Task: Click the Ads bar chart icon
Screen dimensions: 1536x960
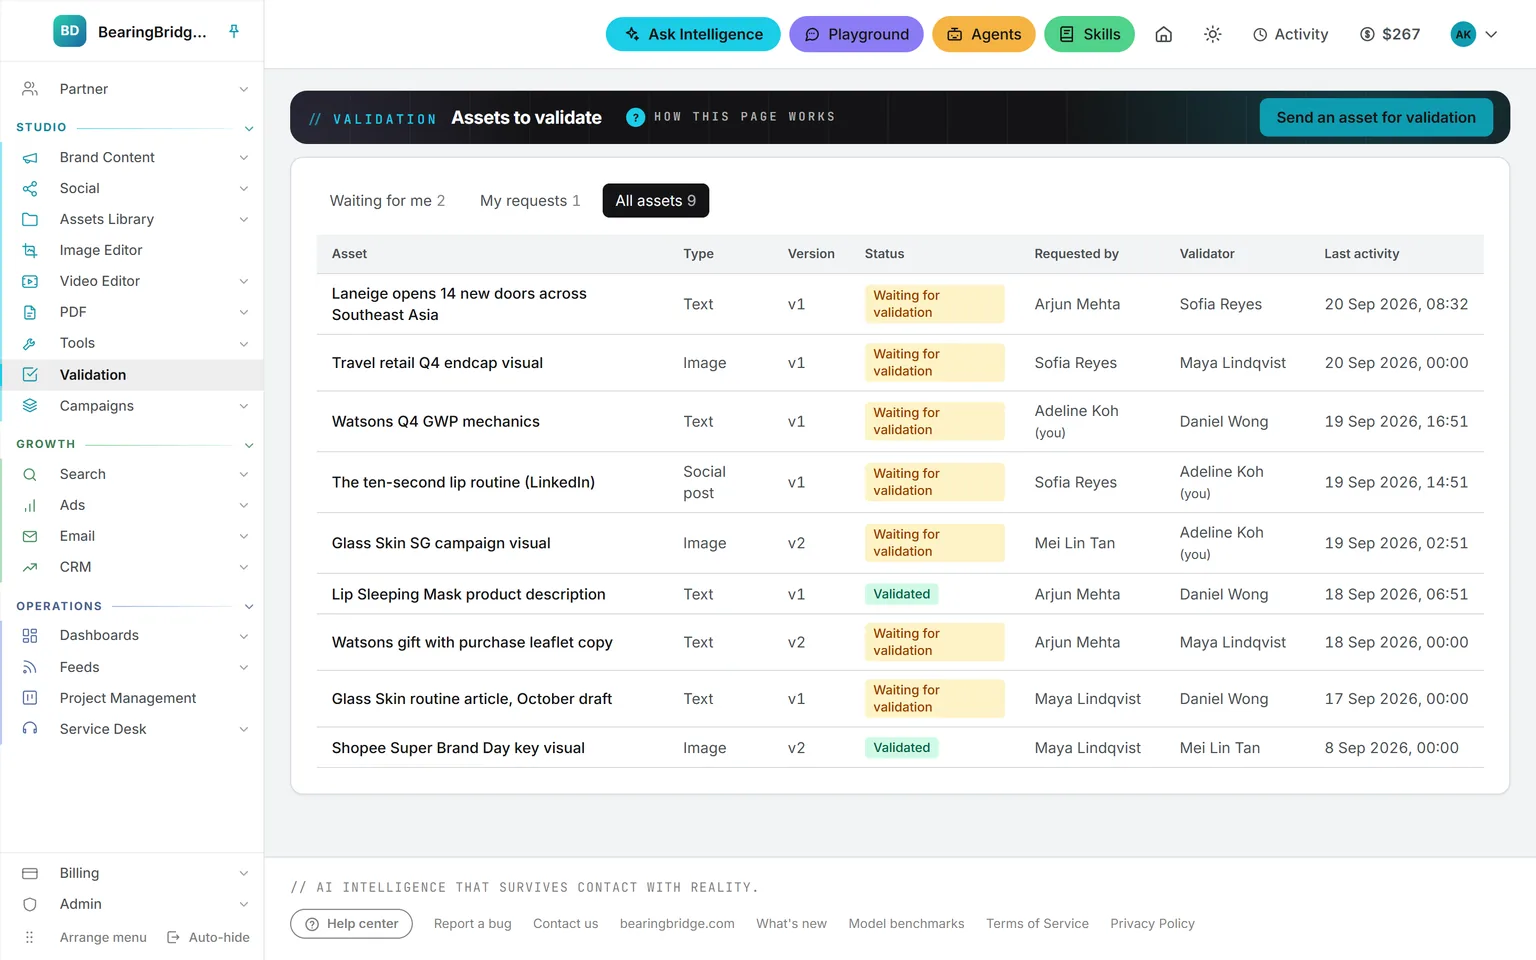Action: [30, 505]
